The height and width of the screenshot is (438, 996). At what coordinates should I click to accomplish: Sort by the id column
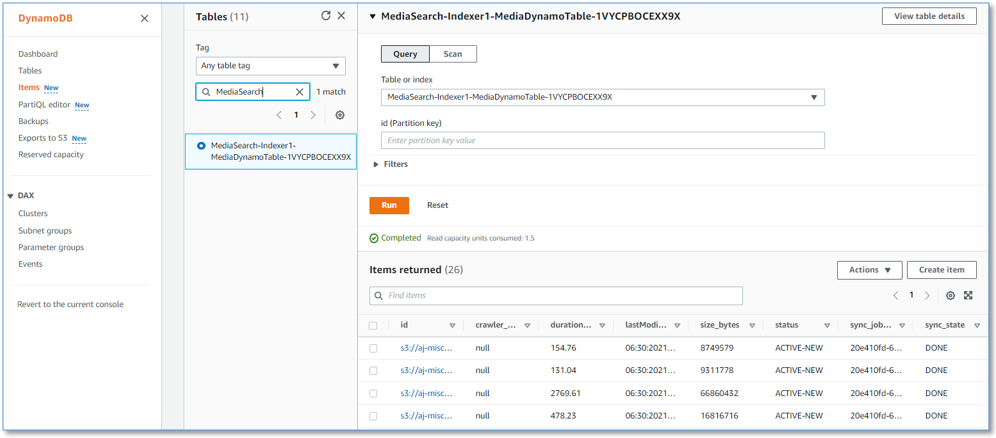pyautogui.click(x=452, y=325)
